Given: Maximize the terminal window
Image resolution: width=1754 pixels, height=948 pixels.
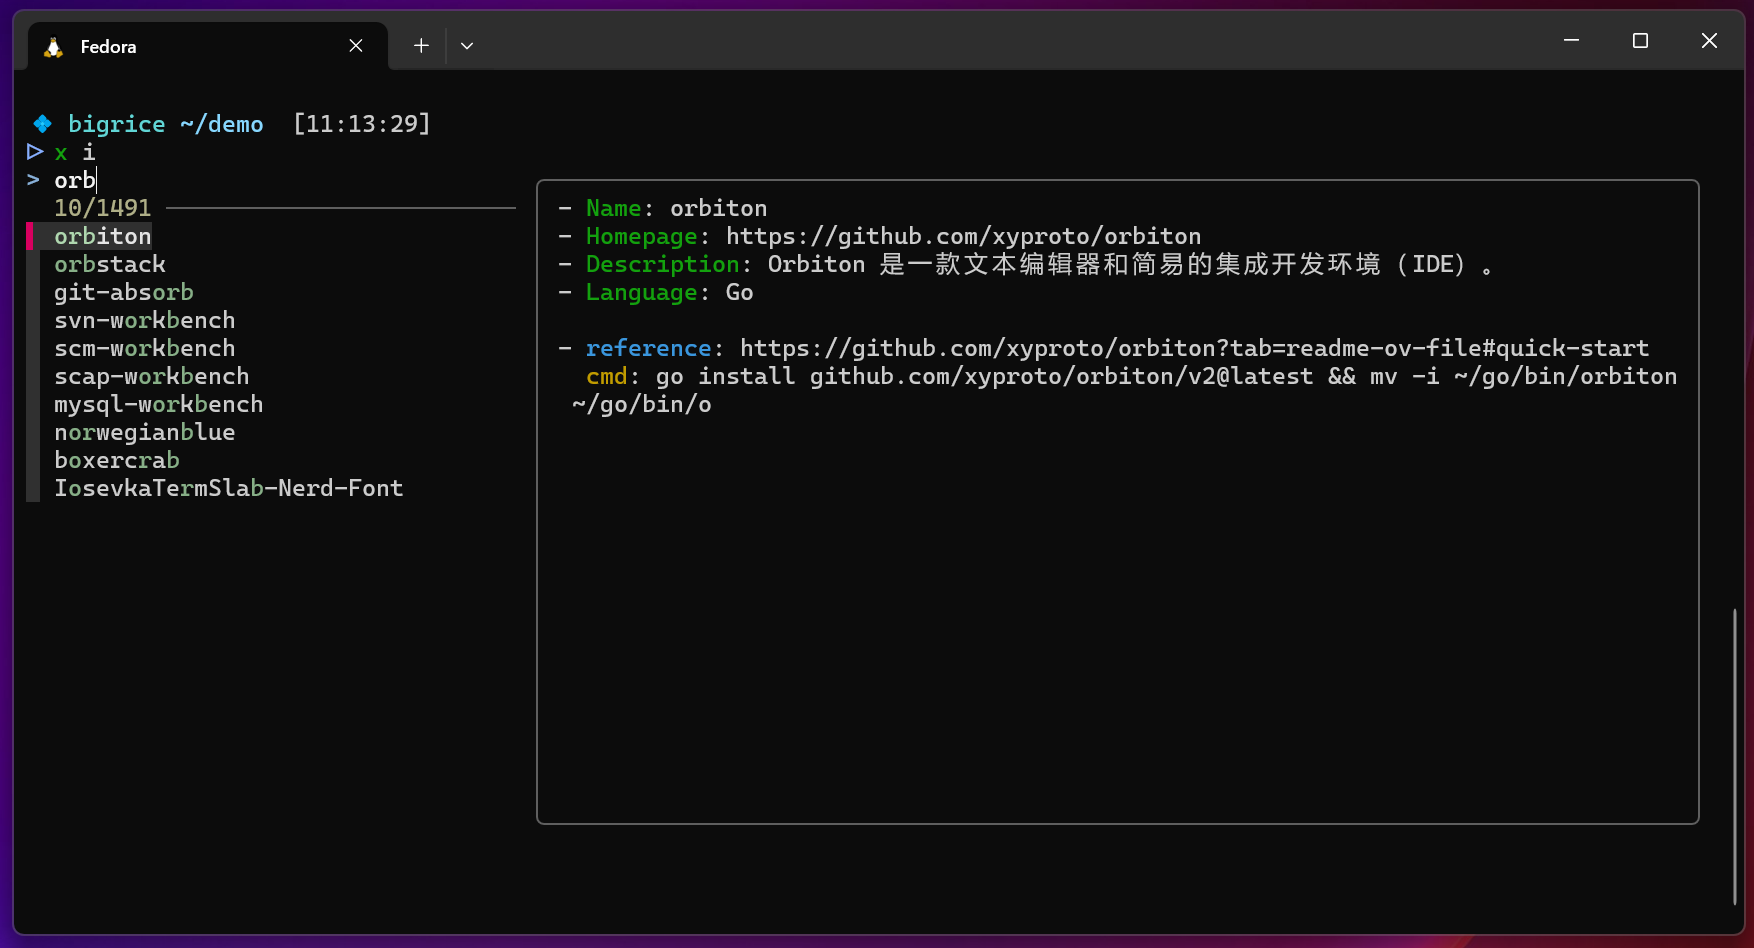Looking at the screenshot, I should point(1640,40).
